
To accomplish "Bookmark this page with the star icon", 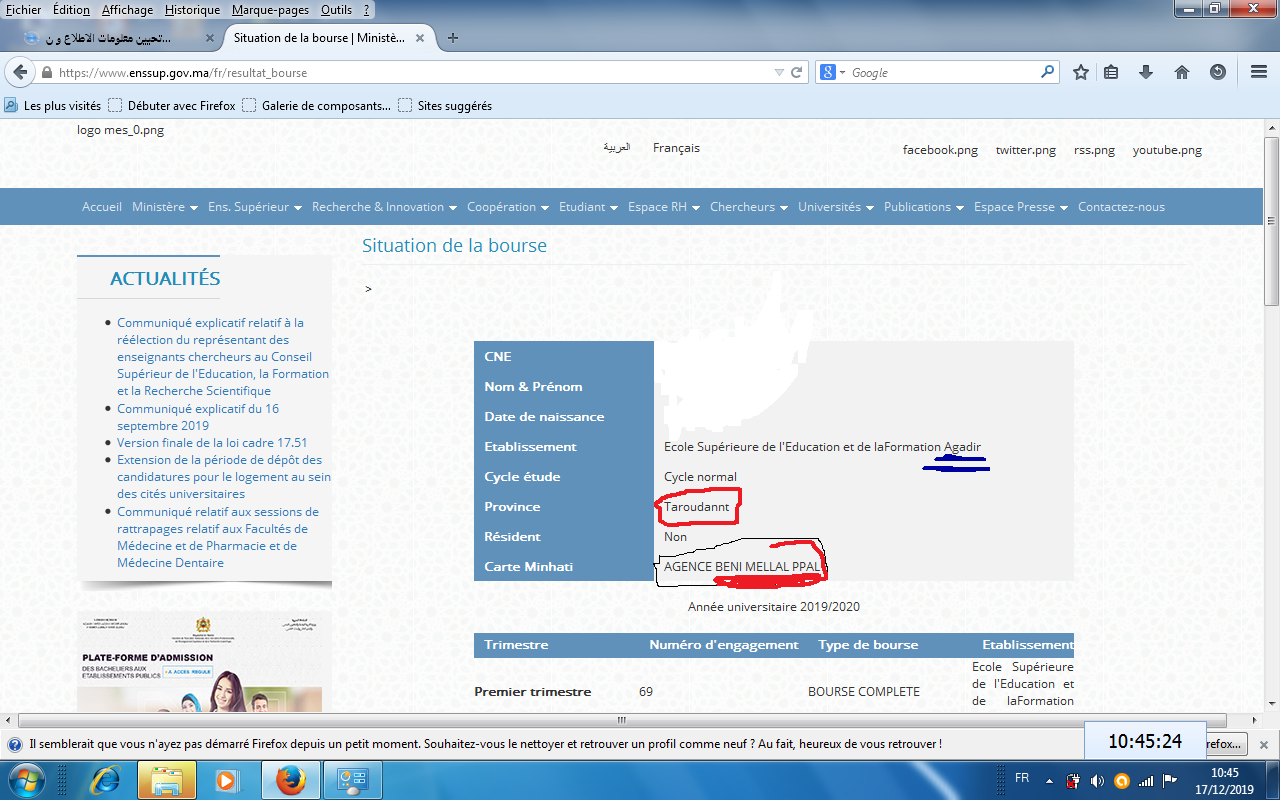I will pos(1081,72).
